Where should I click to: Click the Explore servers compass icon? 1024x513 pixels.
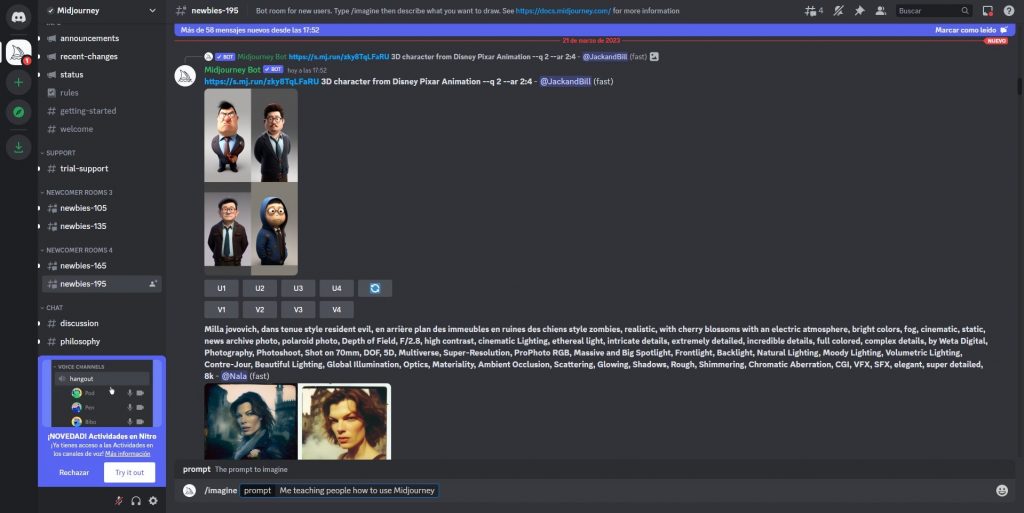click(x=18, y=112)
